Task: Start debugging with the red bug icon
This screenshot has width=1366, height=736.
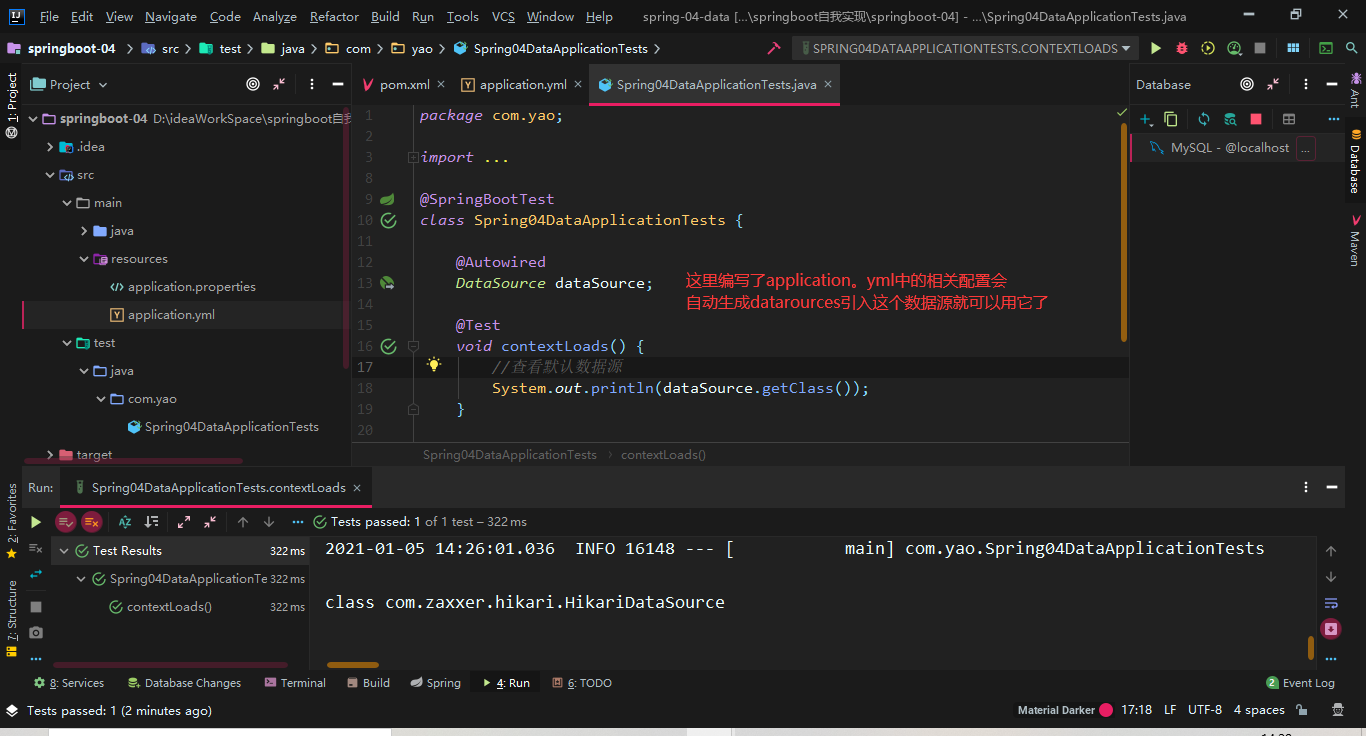Action: 1182,48
